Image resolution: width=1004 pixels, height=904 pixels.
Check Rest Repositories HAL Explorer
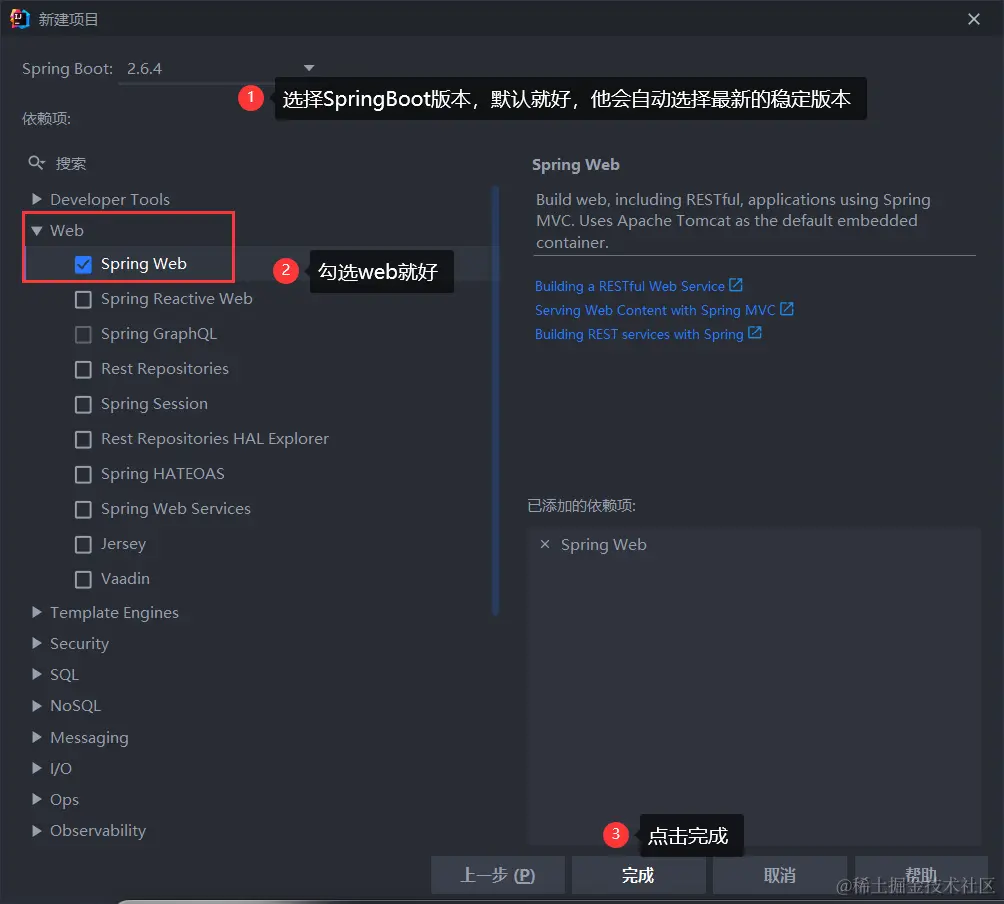coord(83,440)
